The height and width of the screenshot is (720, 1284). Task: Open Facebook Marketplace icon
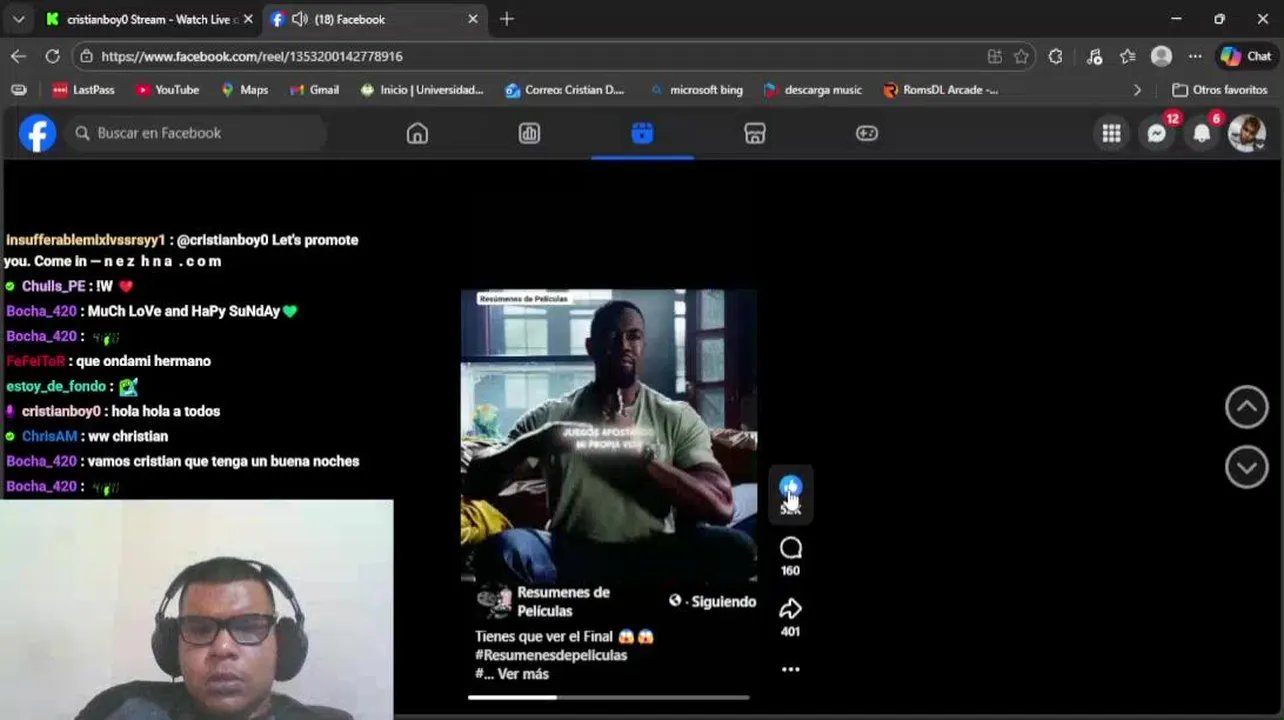coord(755,133)
